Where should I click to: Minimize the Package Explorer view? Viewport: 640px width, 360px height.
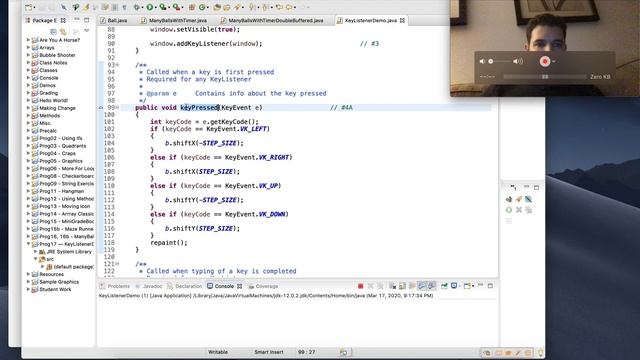[x=77, y=19]
